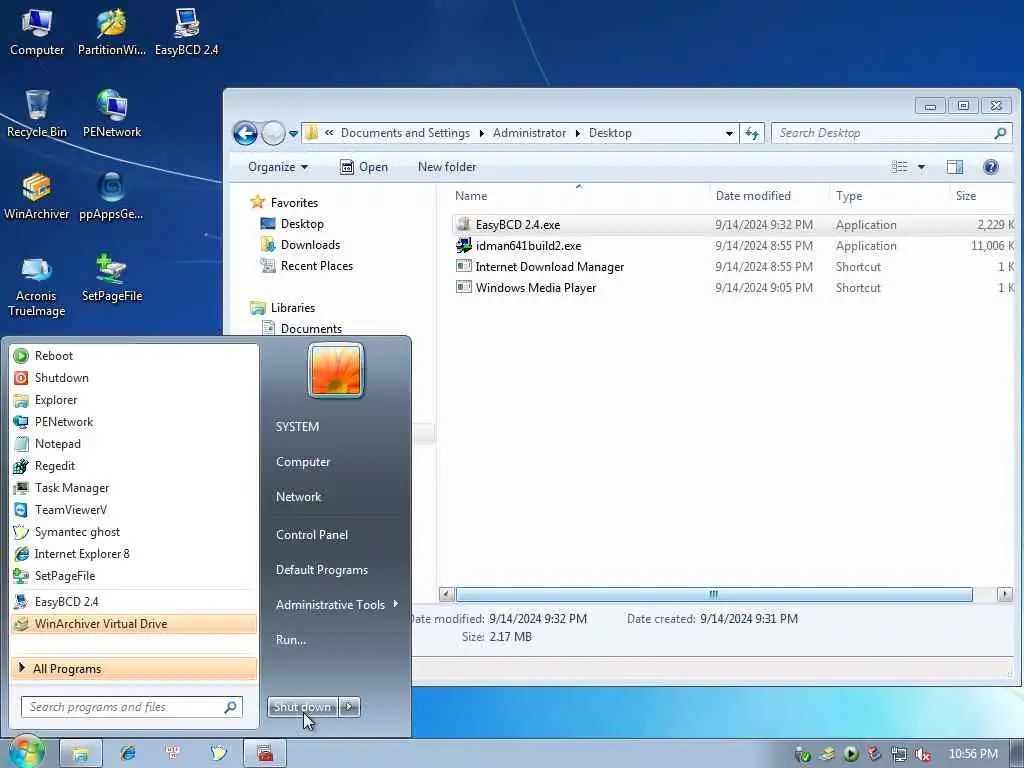Click New folder in the toolbar
The image size is (1024, 768).
(447, 167)
